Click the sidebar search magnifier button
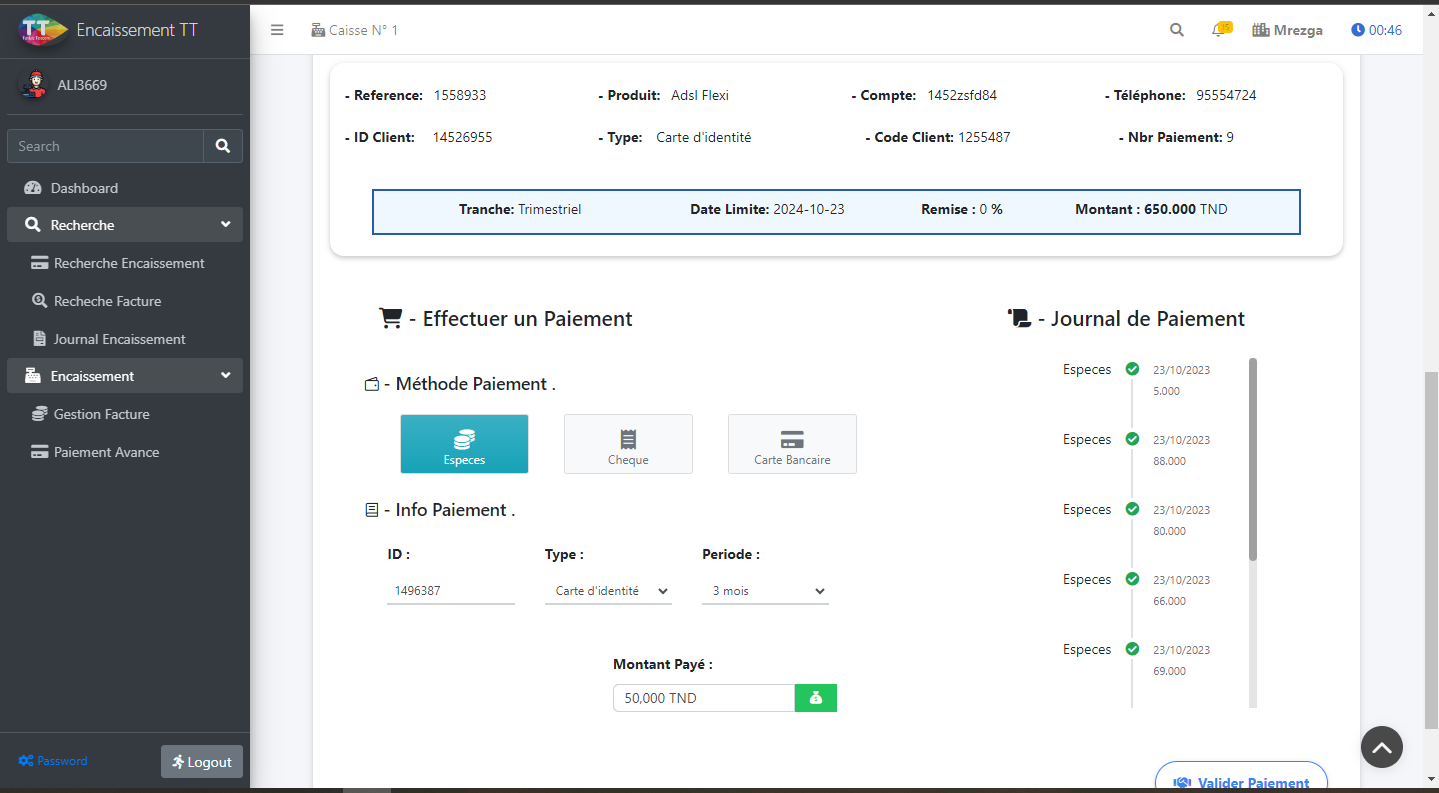Viewport: 1439px width, 793px height. [x=223, y=146]
